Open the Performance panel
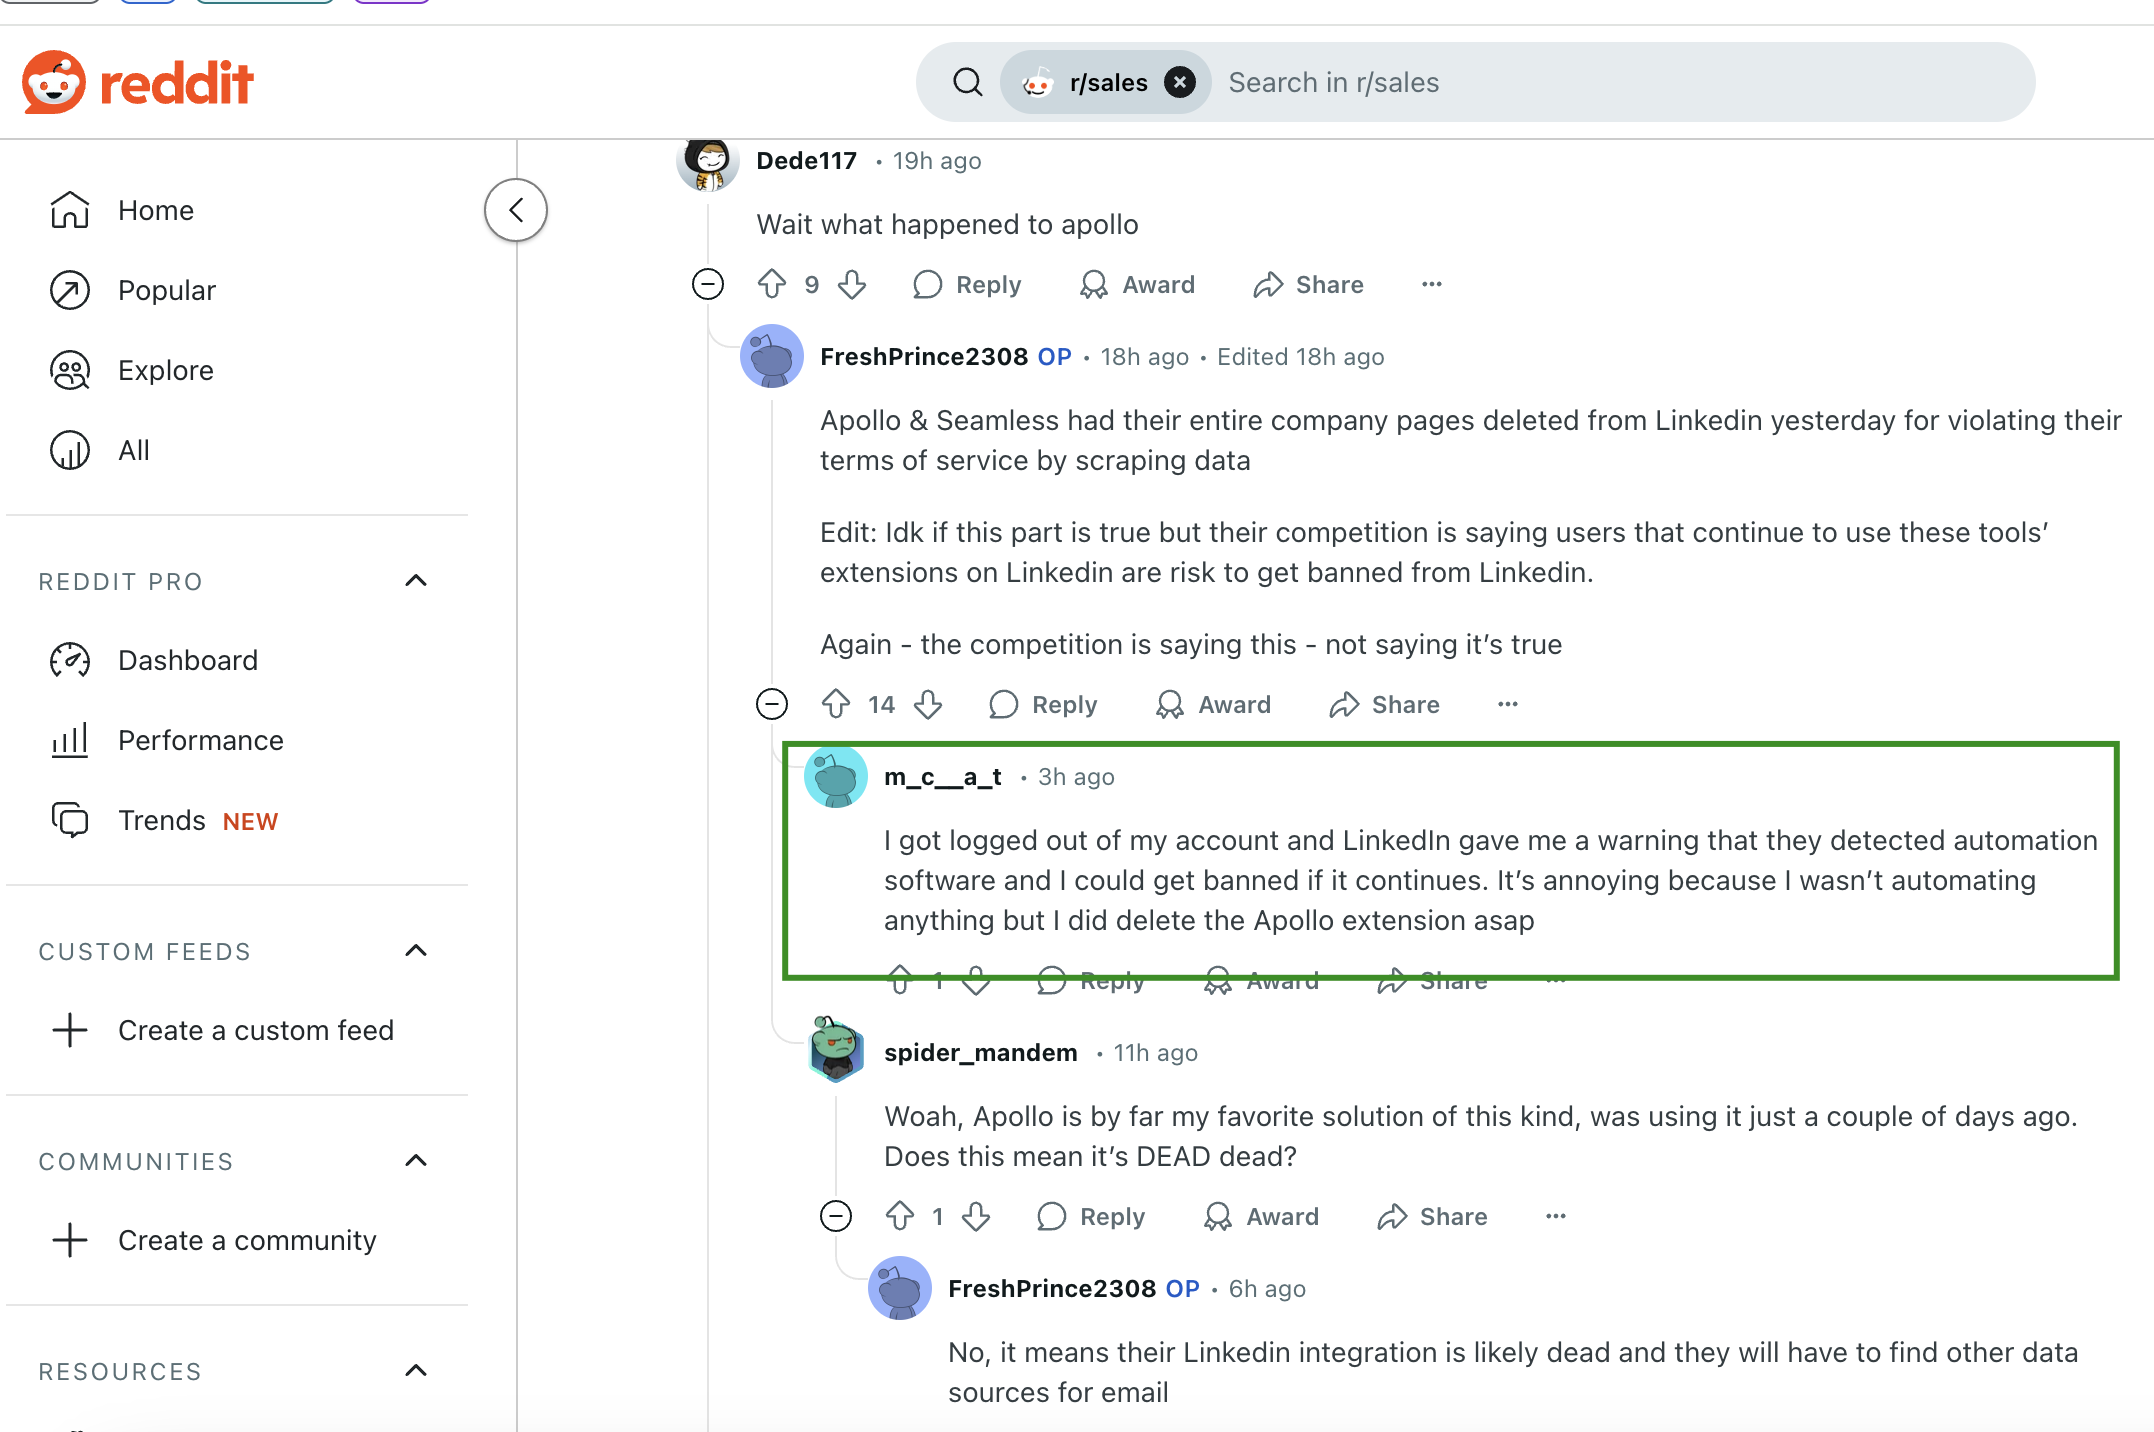The image size is (2154, 1432). [x=200, y=740]
